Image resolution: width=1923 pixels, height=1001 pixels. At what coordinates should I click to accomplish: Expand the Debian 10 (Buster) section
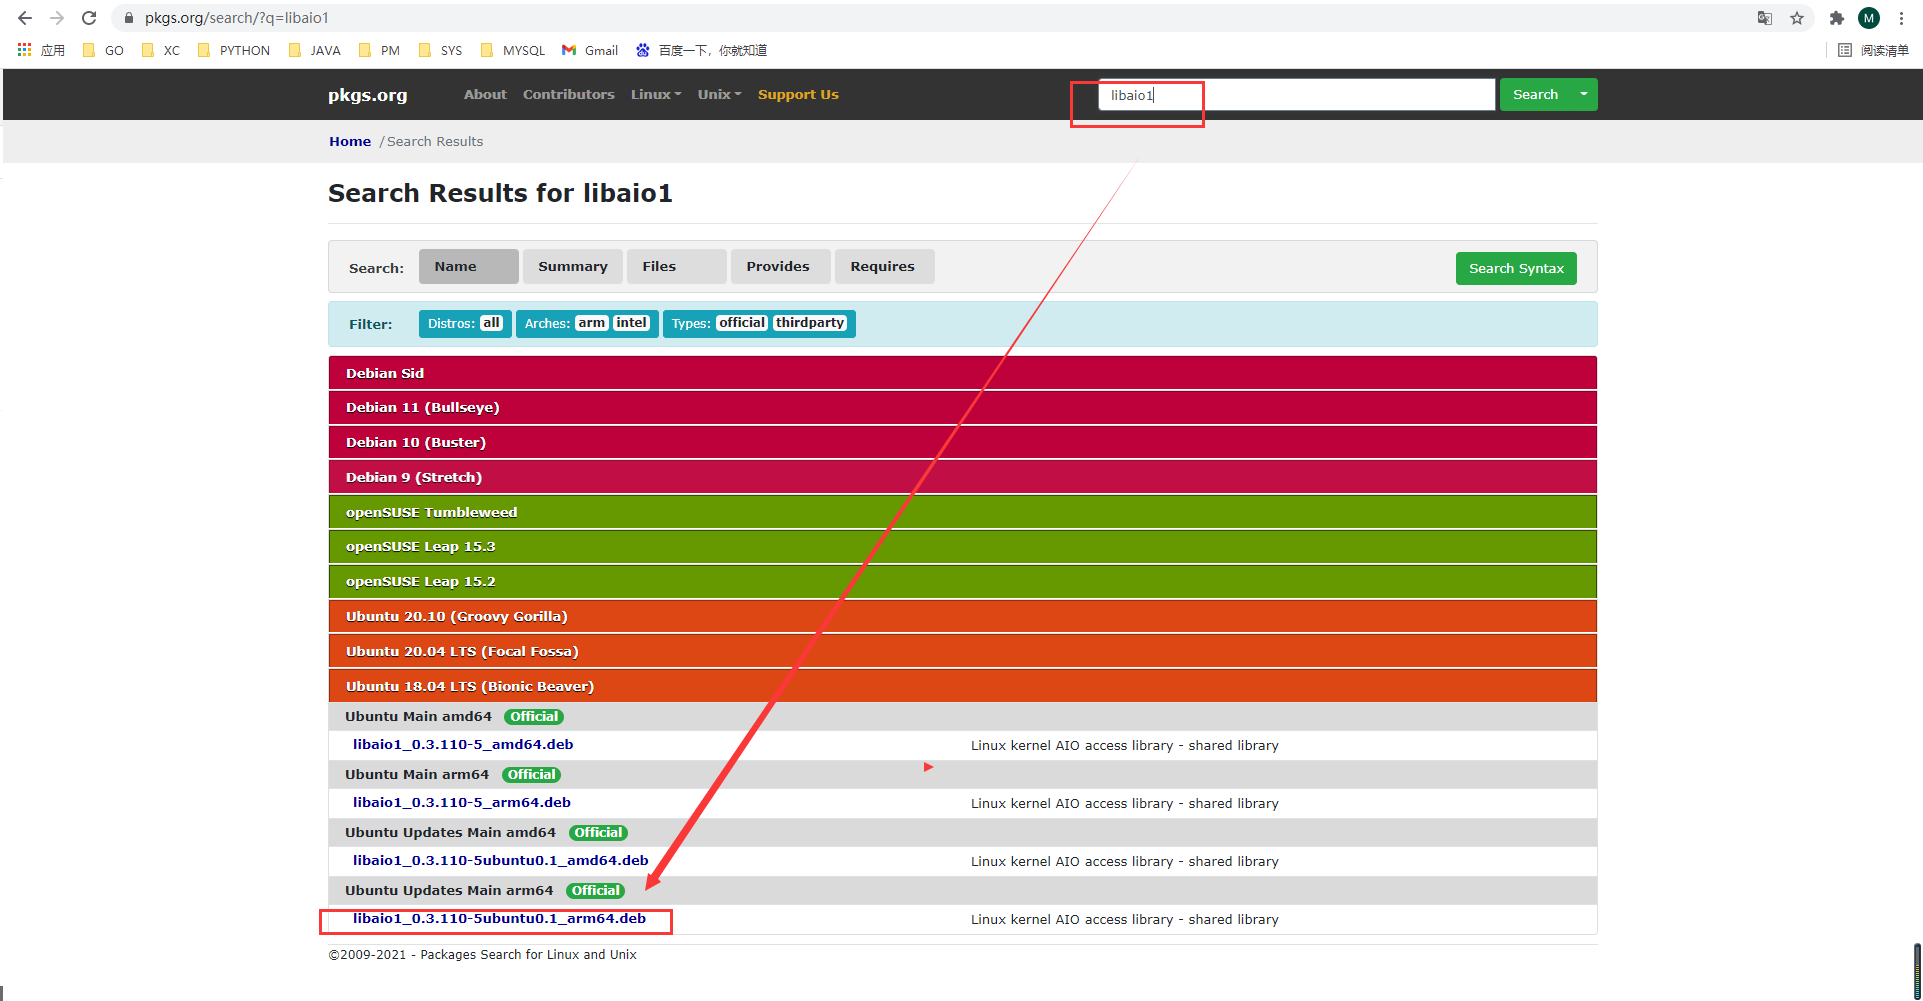coord(962,442)
